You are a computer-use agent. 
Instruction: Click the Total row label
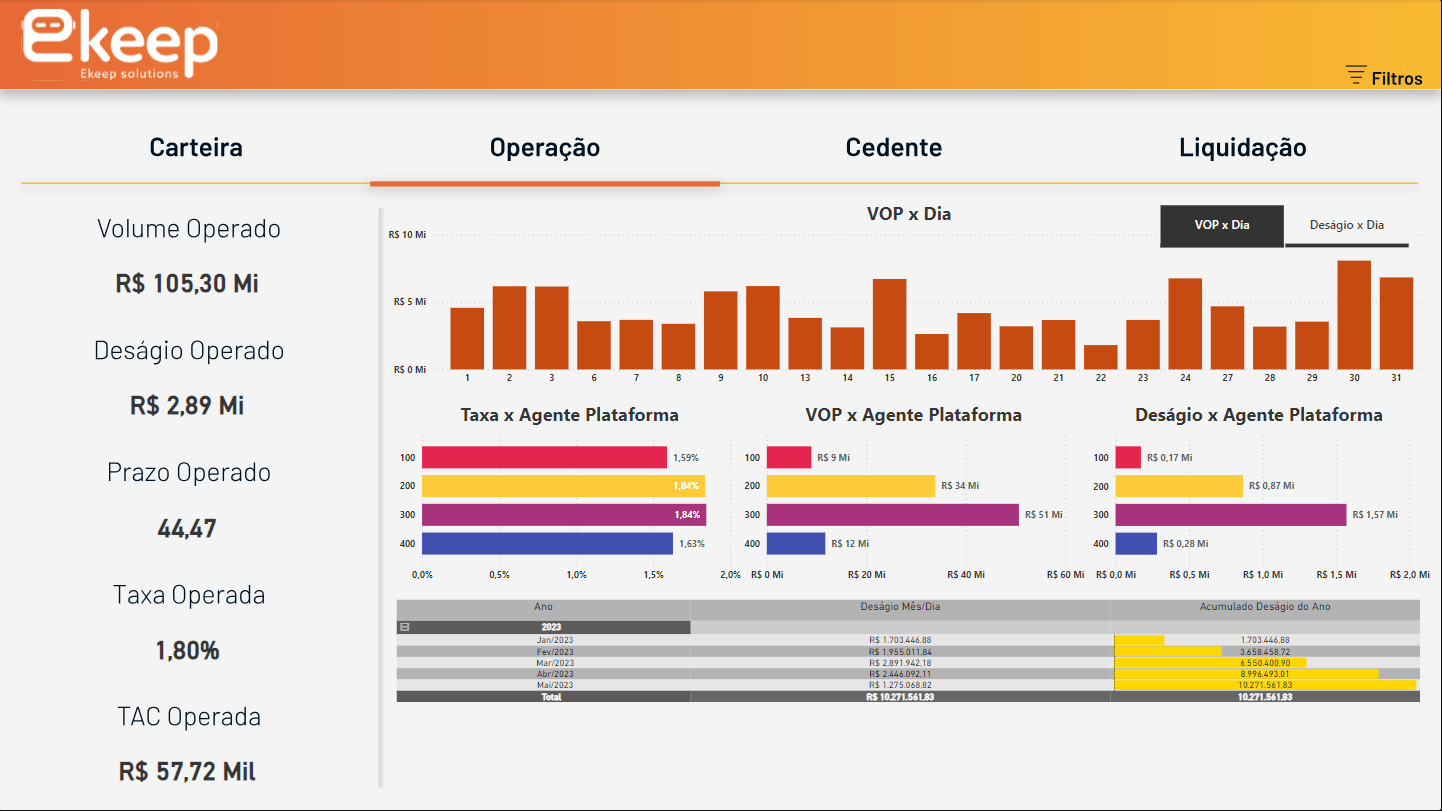(x=552, y=697)
